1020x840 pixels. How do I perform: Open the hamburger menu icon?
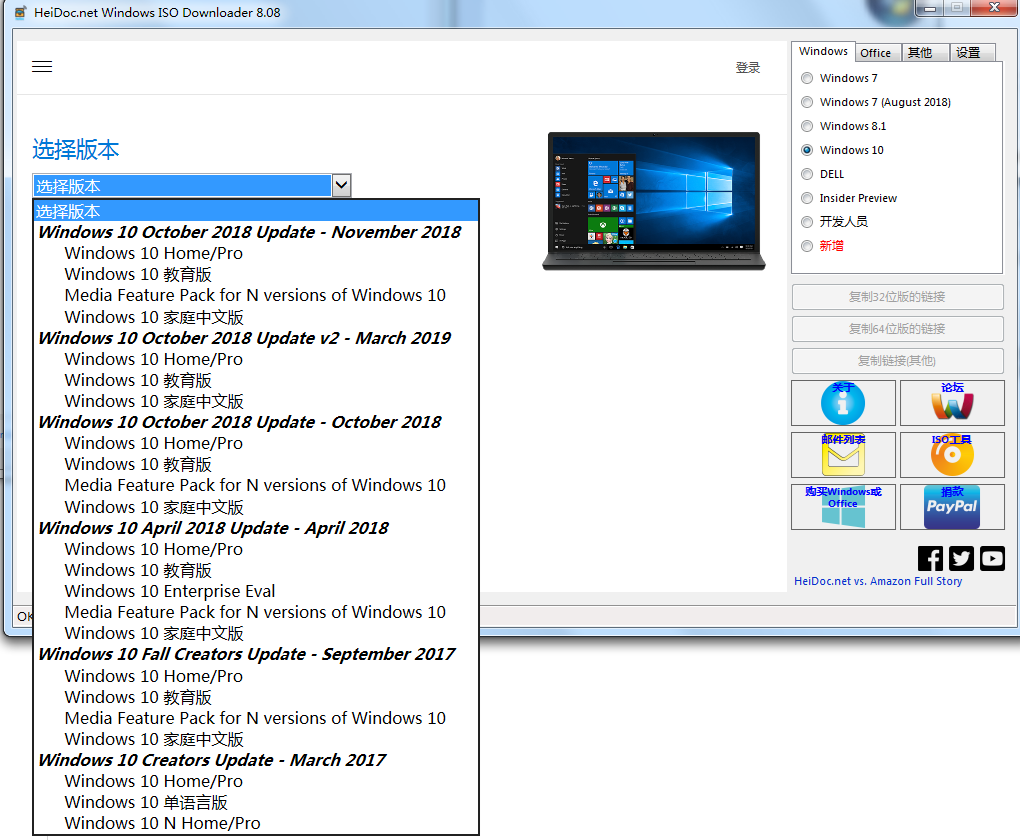click(42, 66)
